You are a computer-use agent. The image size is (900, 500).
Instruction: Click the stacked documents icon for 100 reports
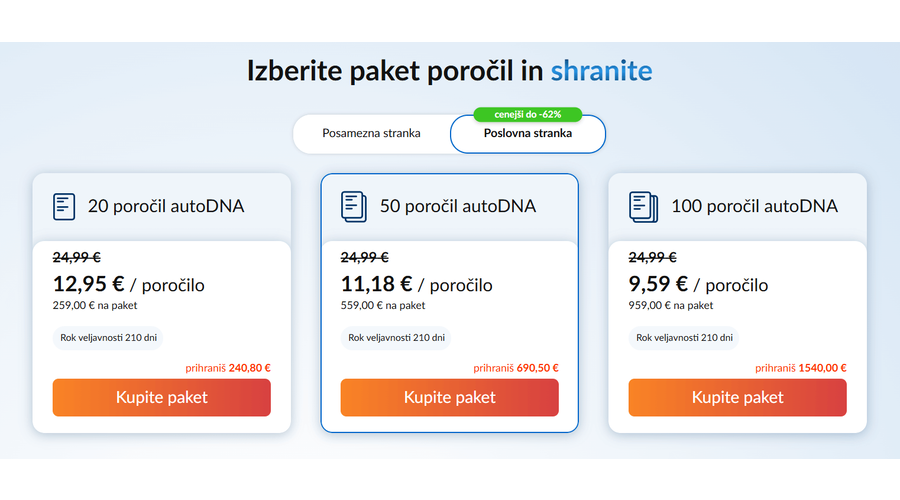(643, 206)
